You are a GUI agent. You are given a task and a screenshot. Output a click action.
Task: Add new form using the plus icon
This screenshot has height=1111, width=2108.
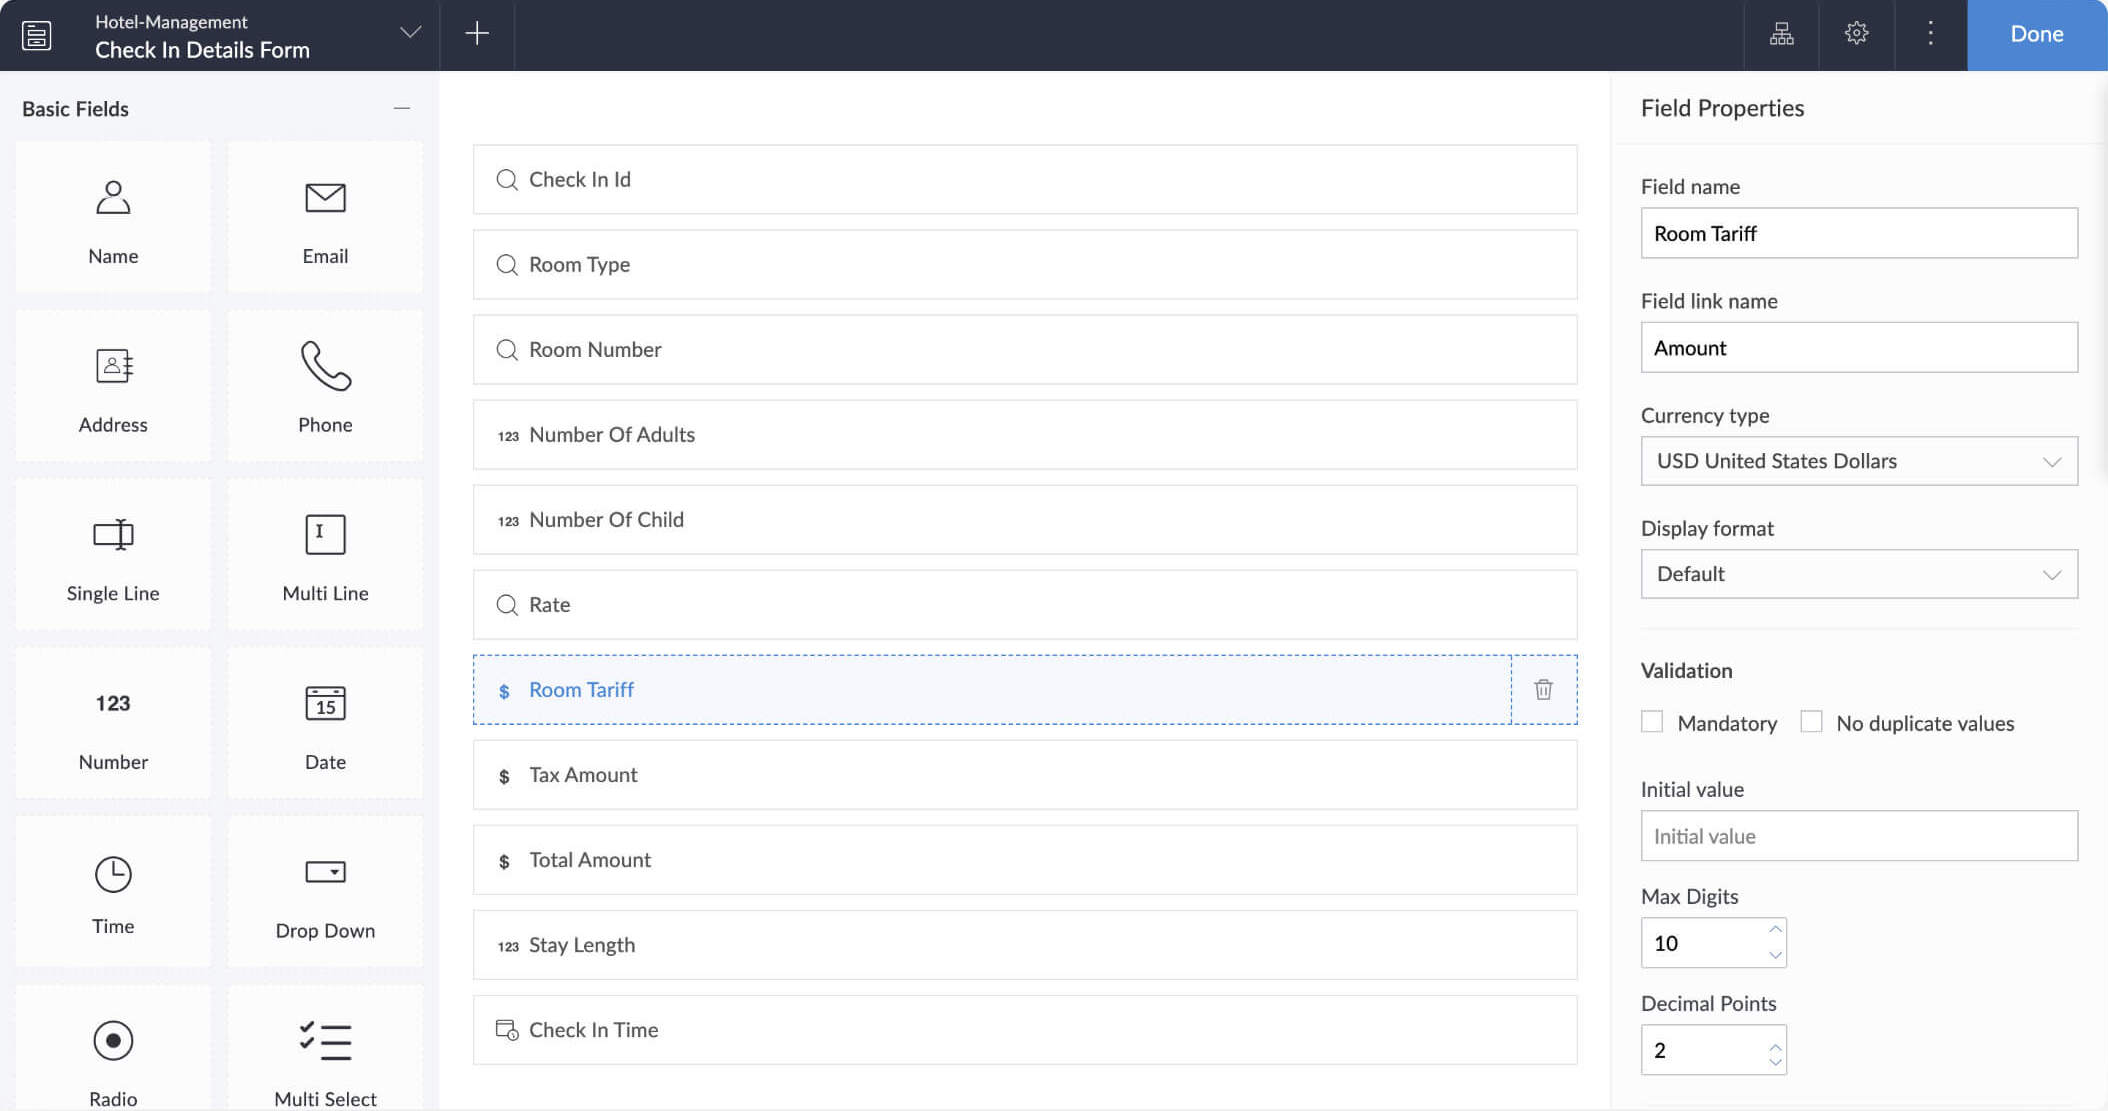(x=477, y=34)
